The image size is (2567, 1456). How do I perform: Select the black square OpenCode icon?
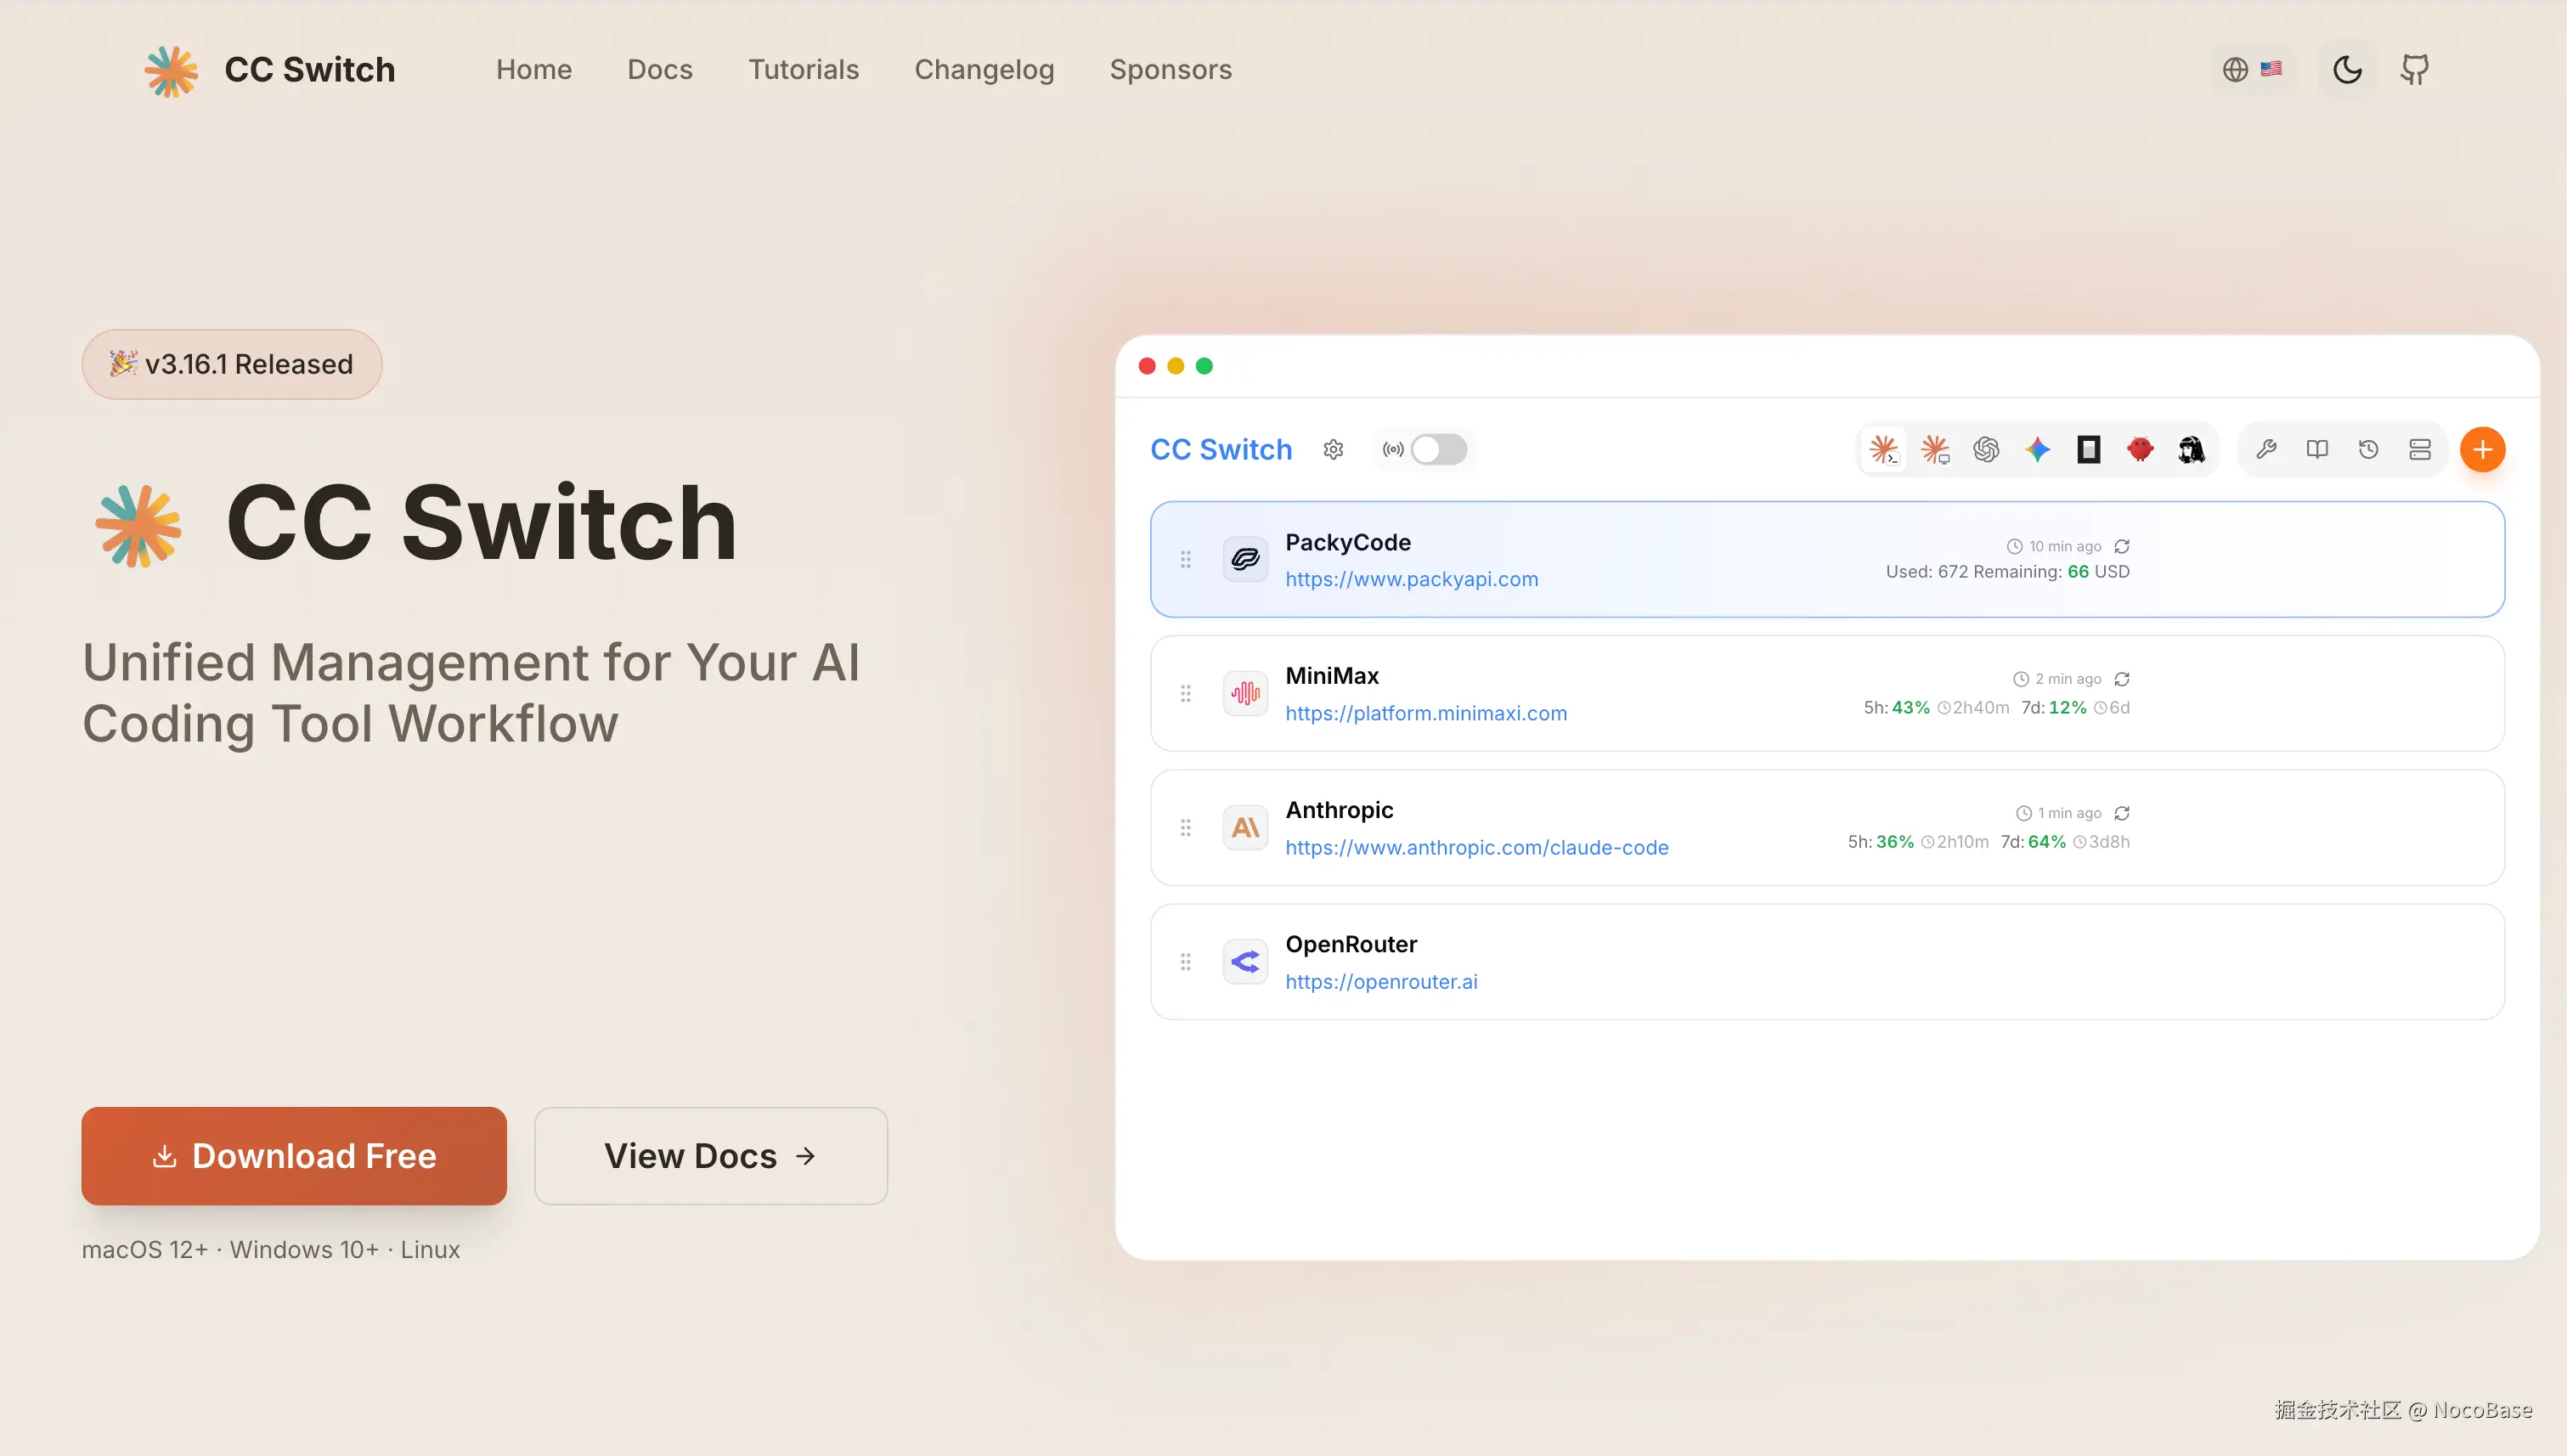pos(2088,450)
